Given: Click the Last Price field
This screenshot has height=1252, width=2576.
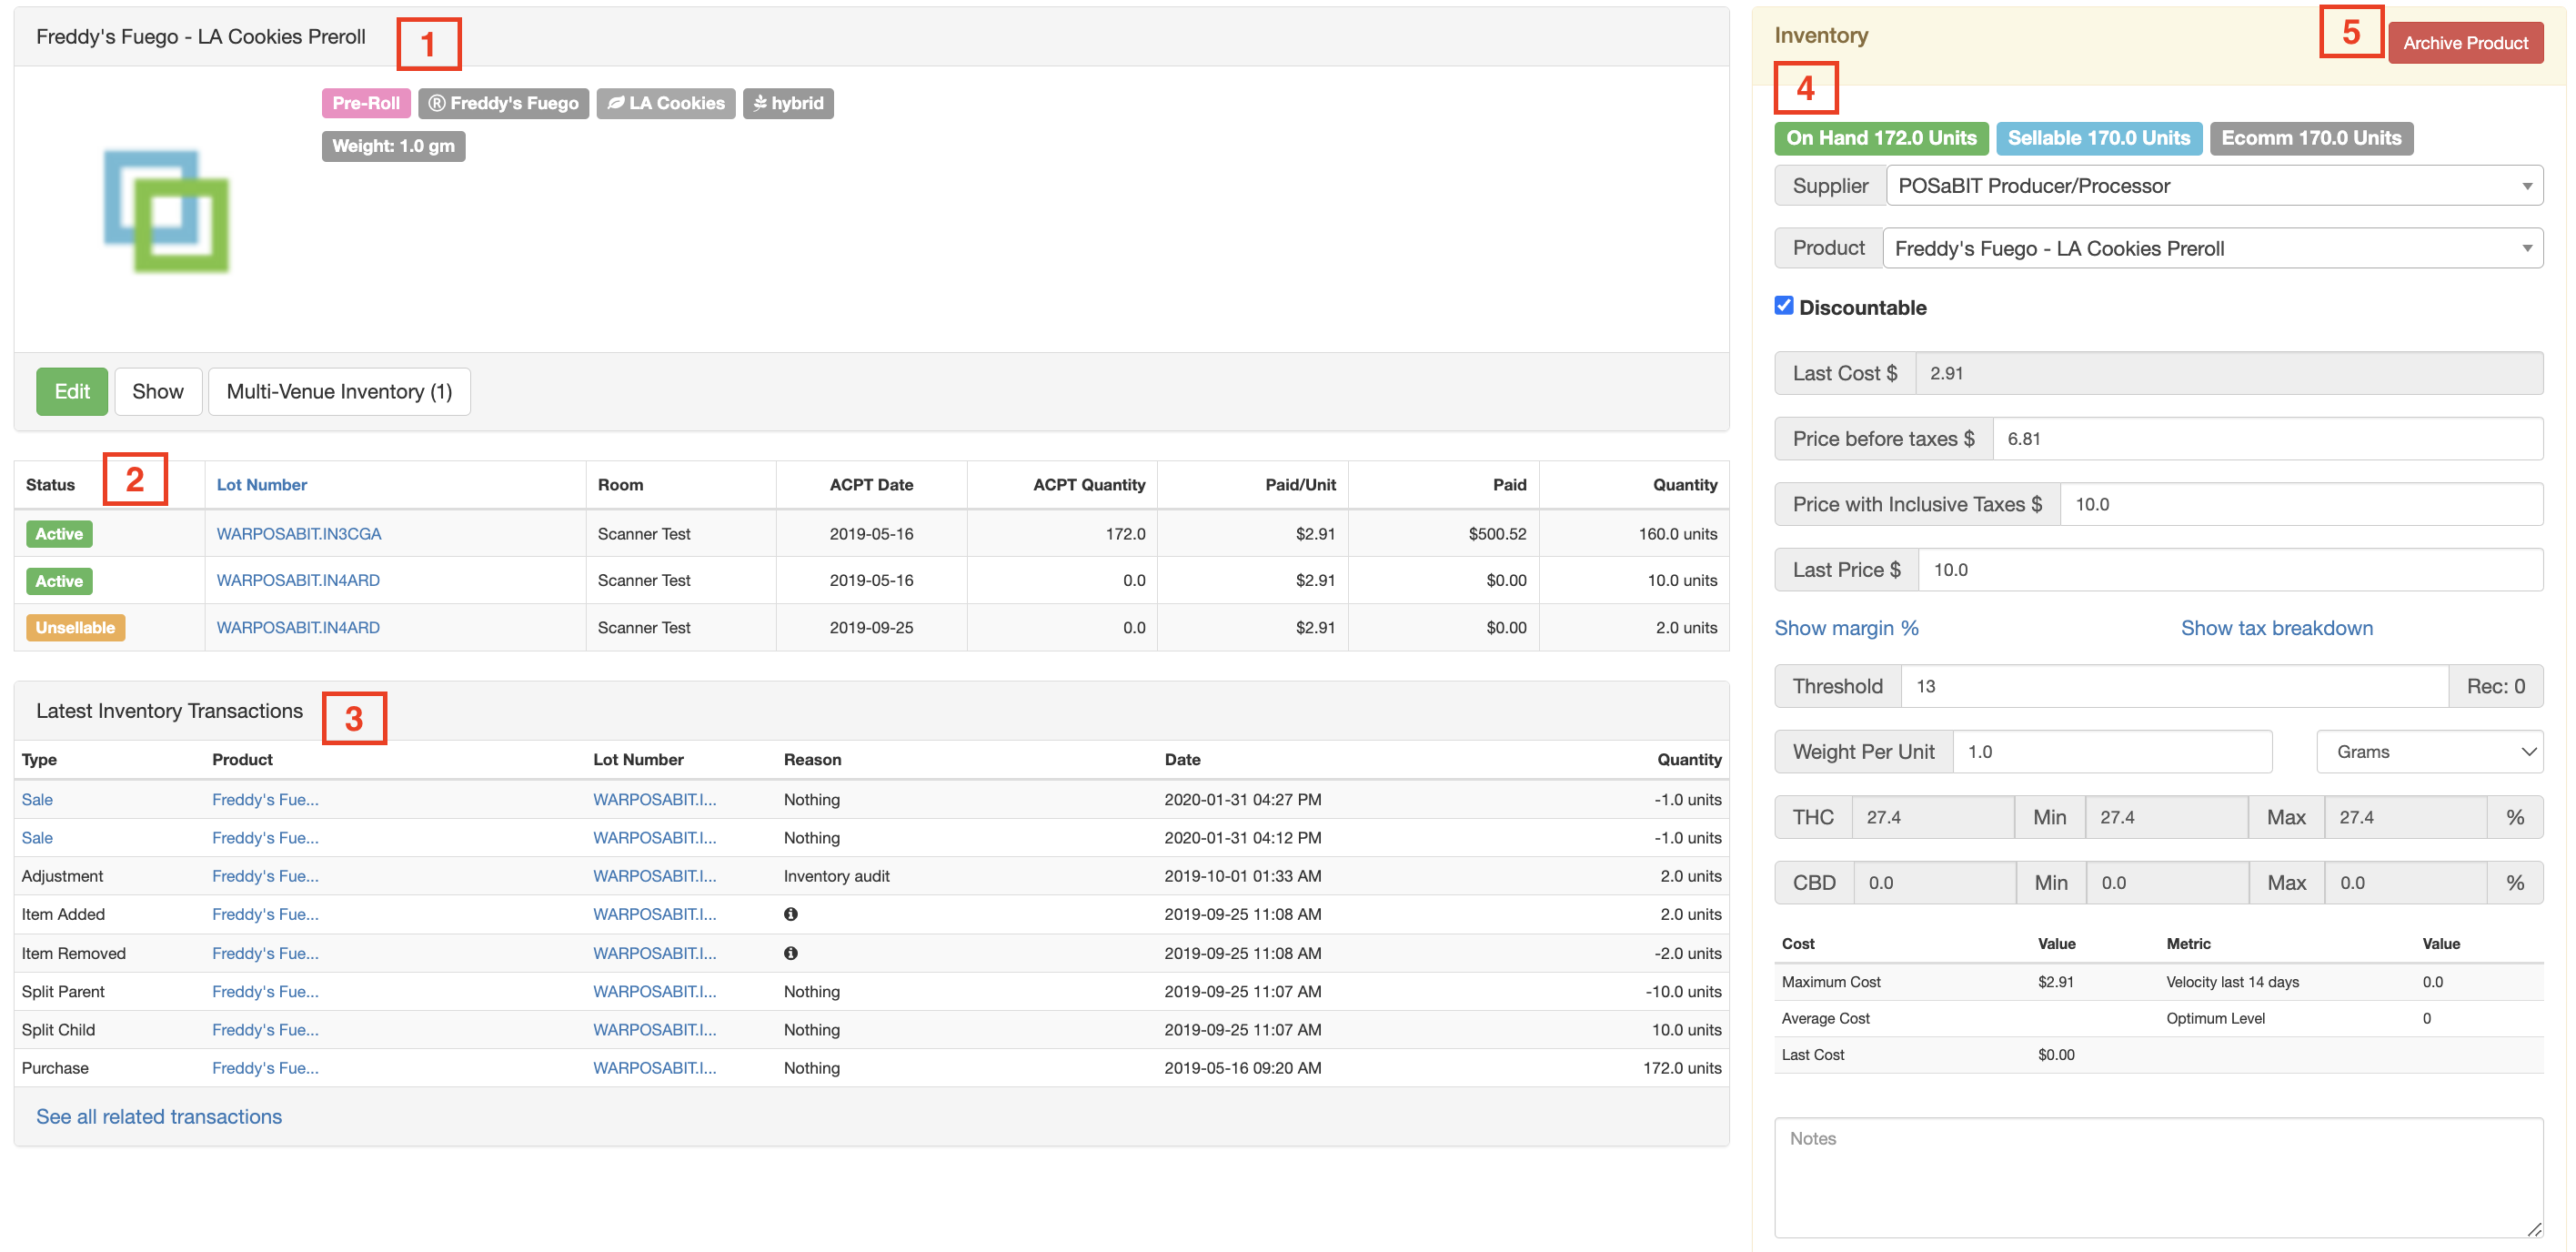Looking at the screenshot, I should click(2231, 570).
